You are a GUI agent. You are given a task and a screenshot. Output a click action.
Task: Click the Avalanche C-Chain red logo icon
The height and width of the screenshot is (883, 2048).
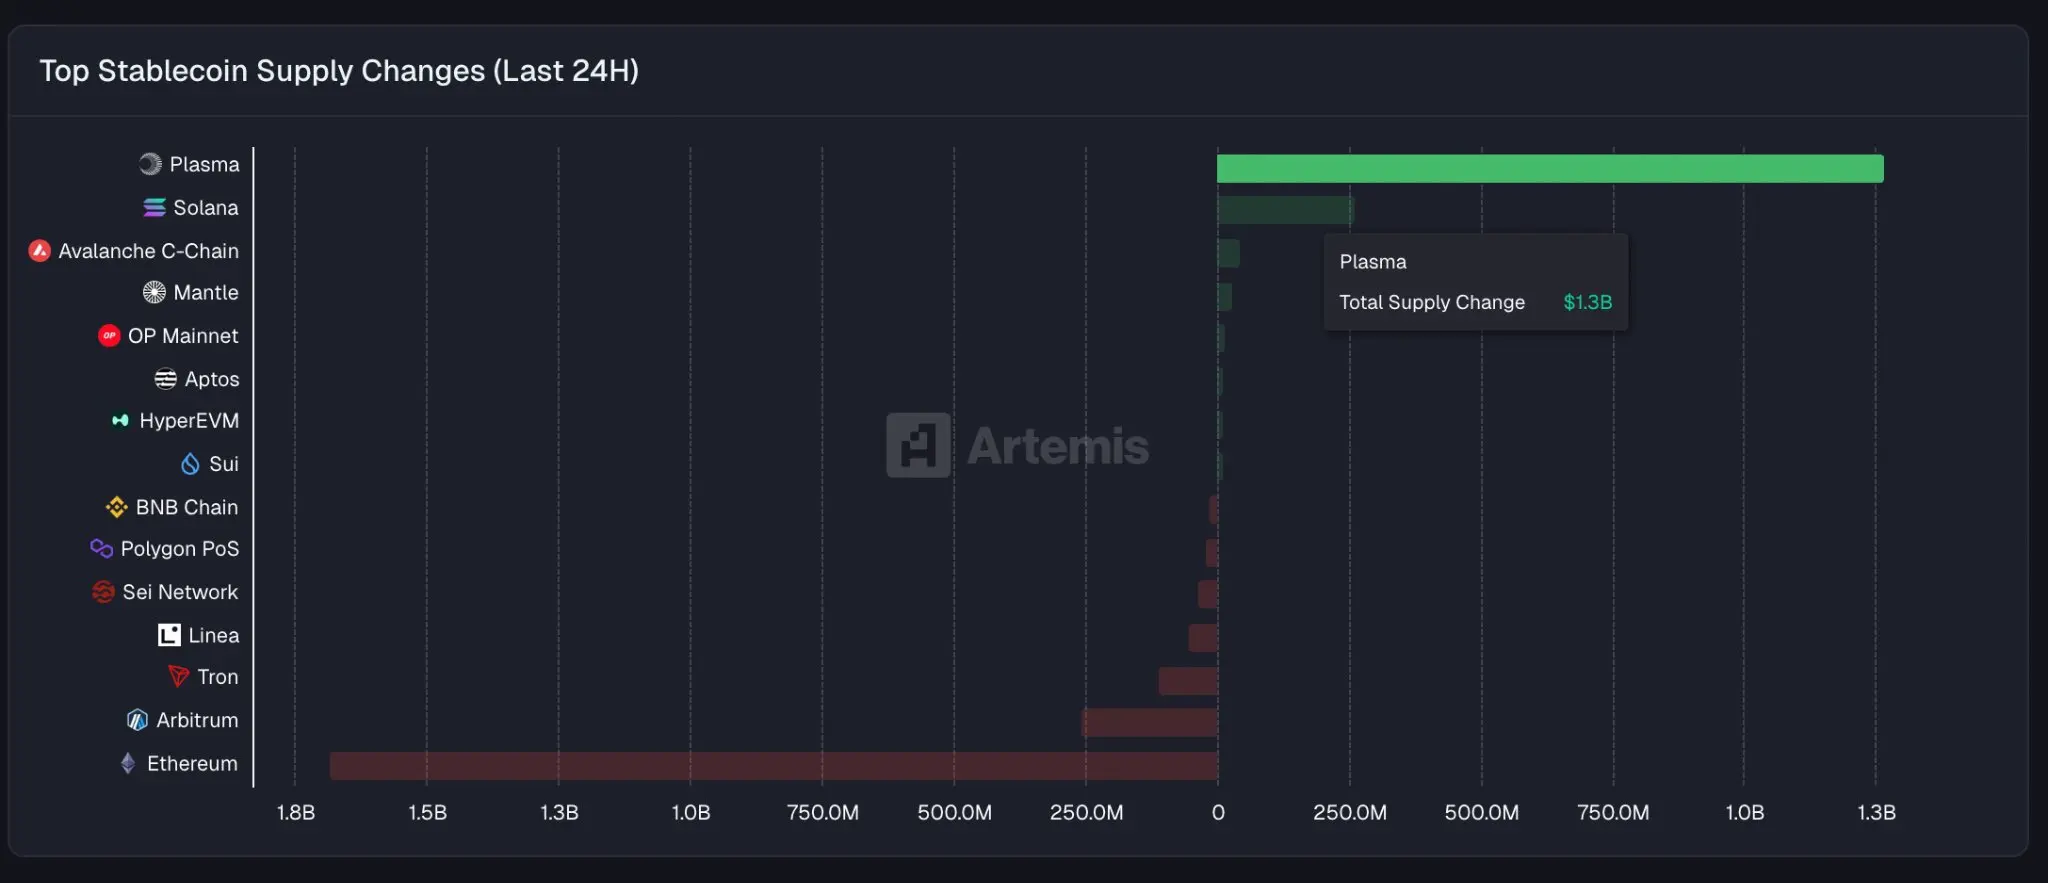pyautogui.click(x=39, y=251)
